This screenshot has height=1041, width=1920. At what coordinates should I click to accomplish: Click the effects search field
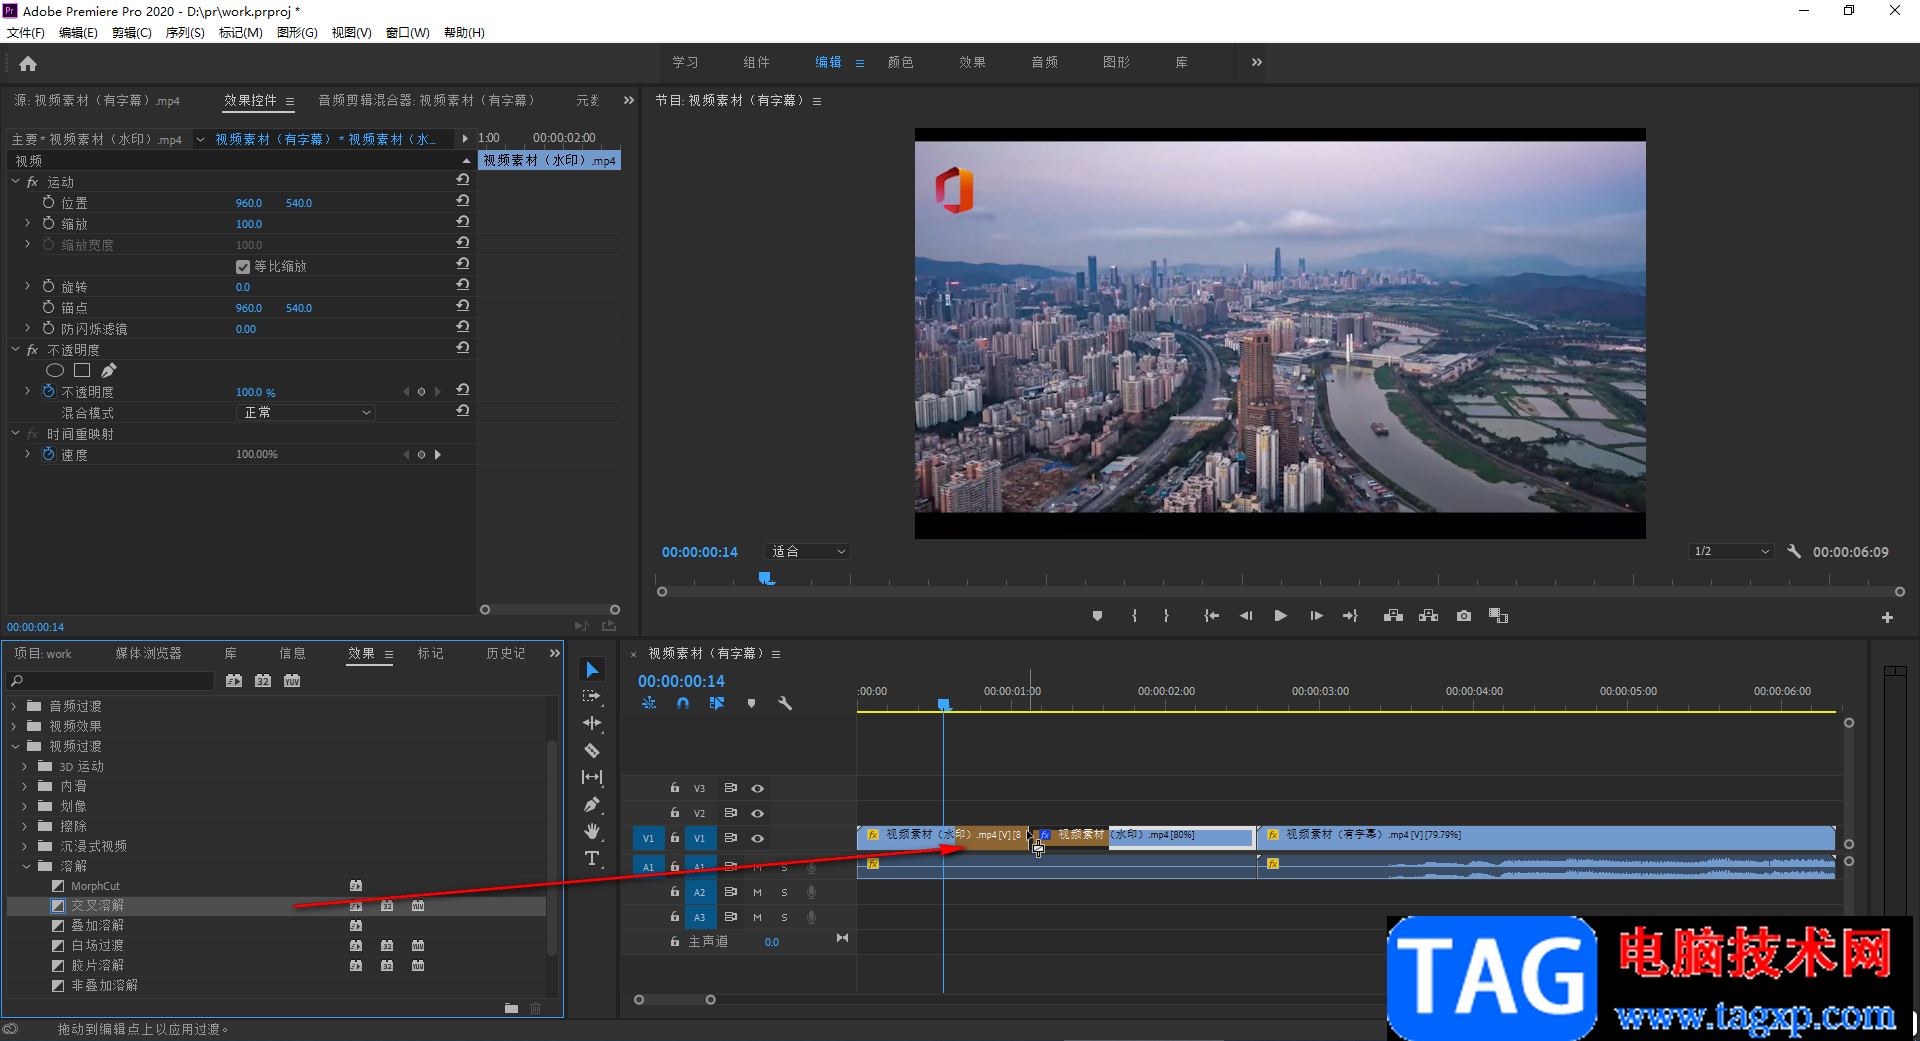pyautogui.click(x=112, y=681)
